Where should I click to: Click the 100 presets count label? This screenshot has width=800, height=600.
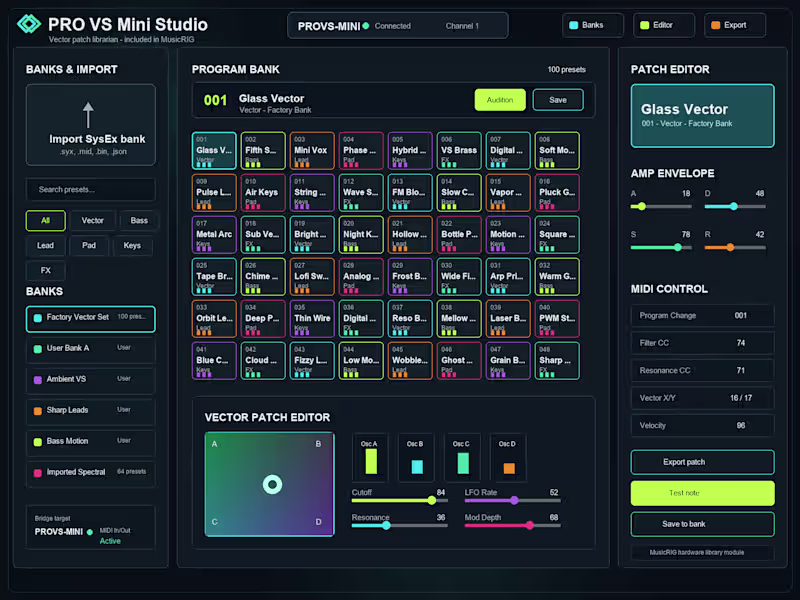click(566, 69)
